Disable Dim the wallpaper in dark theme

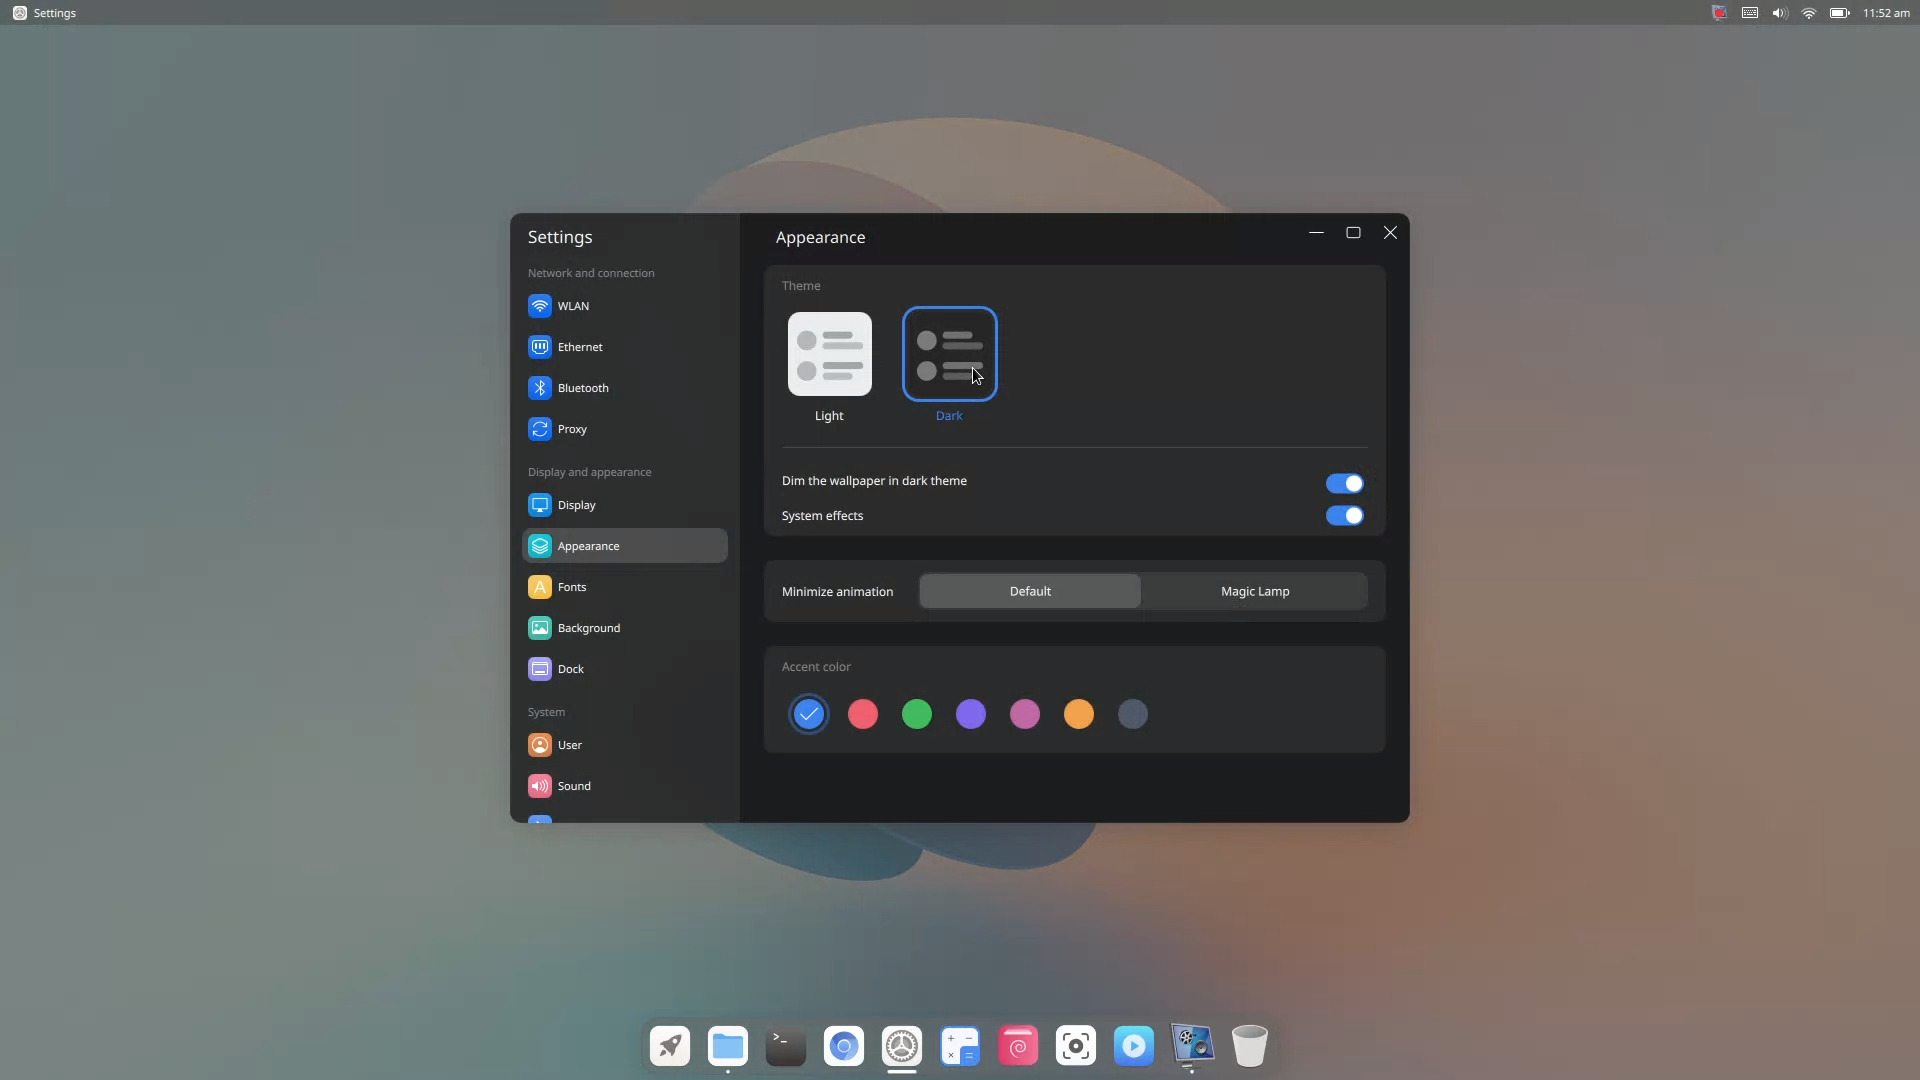tap(1345, 483)
